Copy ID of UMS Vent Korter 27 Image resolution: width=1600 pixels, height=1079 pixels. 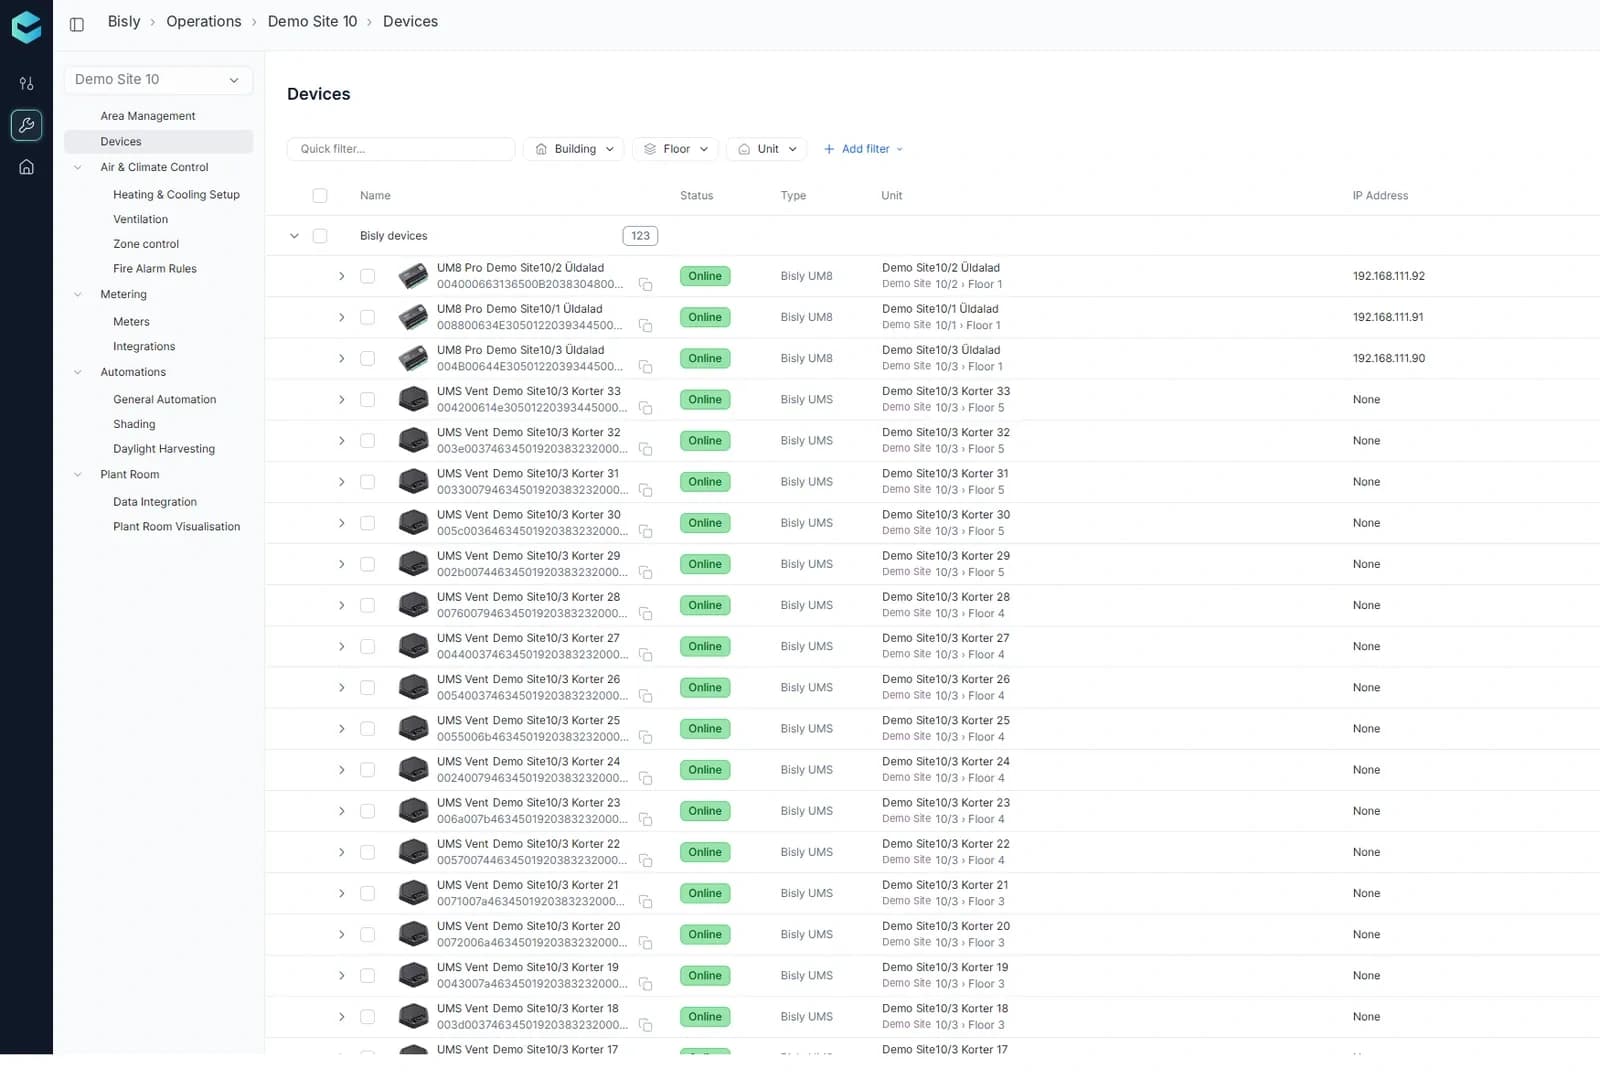pos(646,655)
